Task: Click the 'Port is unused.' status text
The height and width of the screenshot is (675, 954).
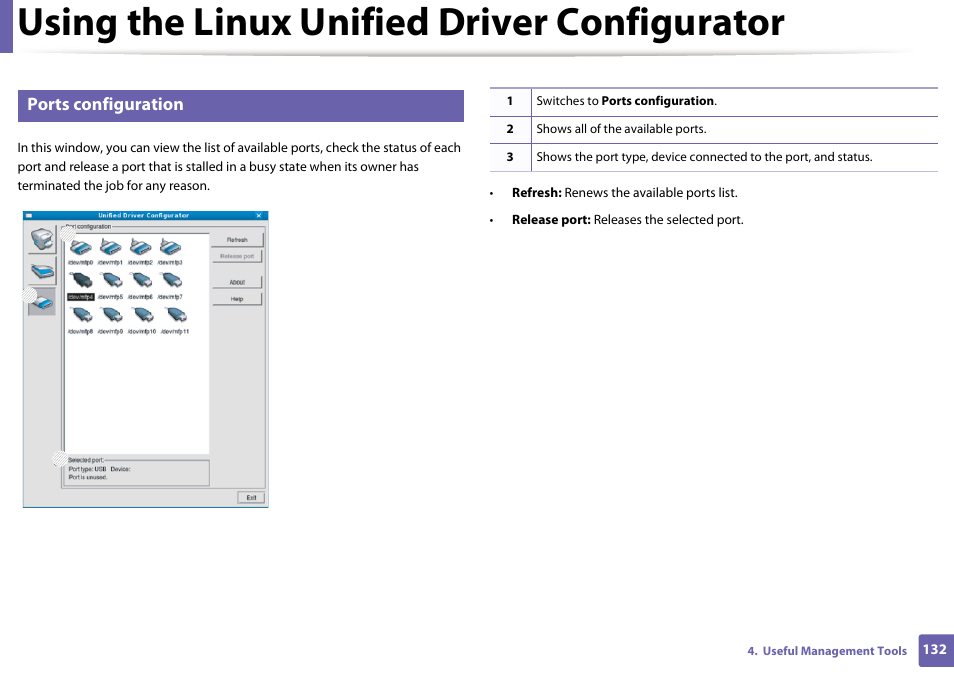Action: click(x=88, y=478)
